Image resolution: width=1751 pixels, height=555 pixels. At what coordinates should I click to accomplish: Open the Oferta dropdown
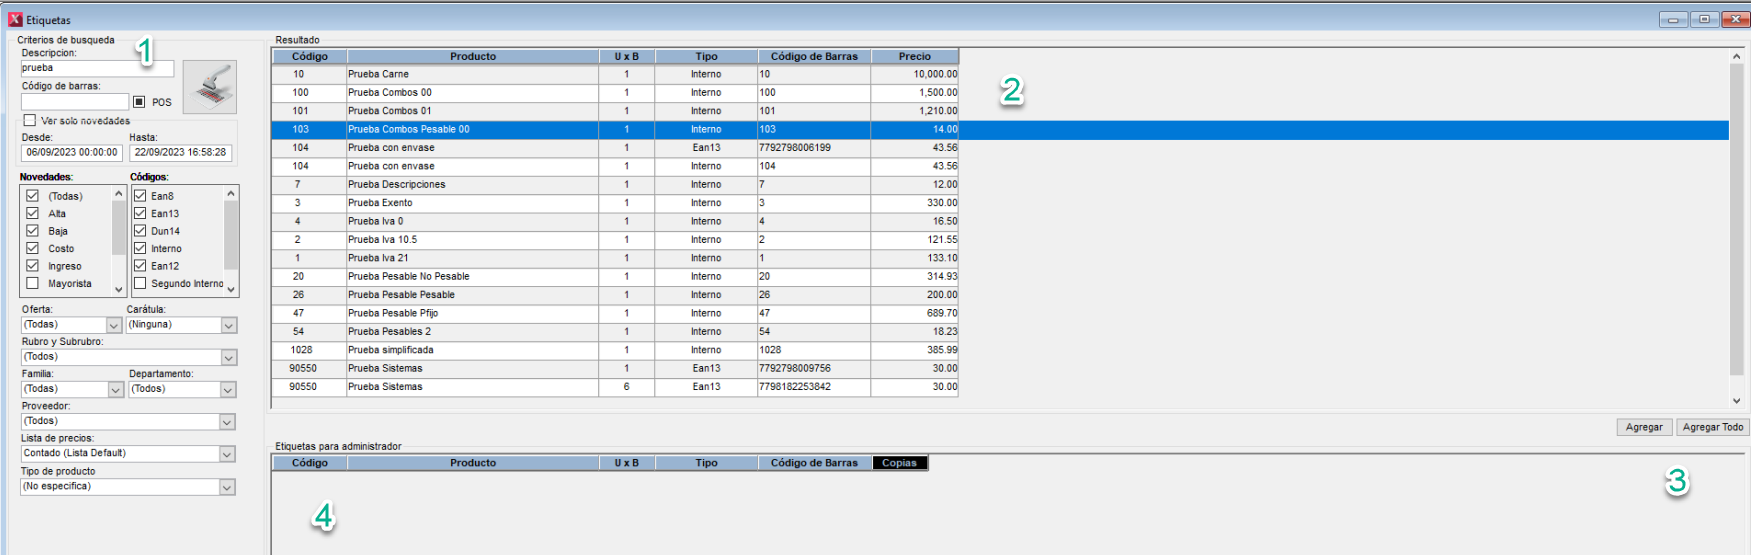tap(114, 325)
